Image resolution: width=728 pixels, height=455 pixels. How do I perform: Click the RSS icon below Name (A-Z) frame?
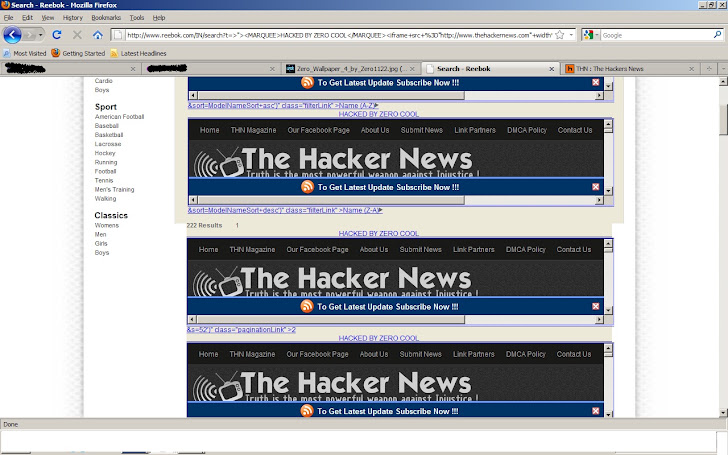pos(307,187)
